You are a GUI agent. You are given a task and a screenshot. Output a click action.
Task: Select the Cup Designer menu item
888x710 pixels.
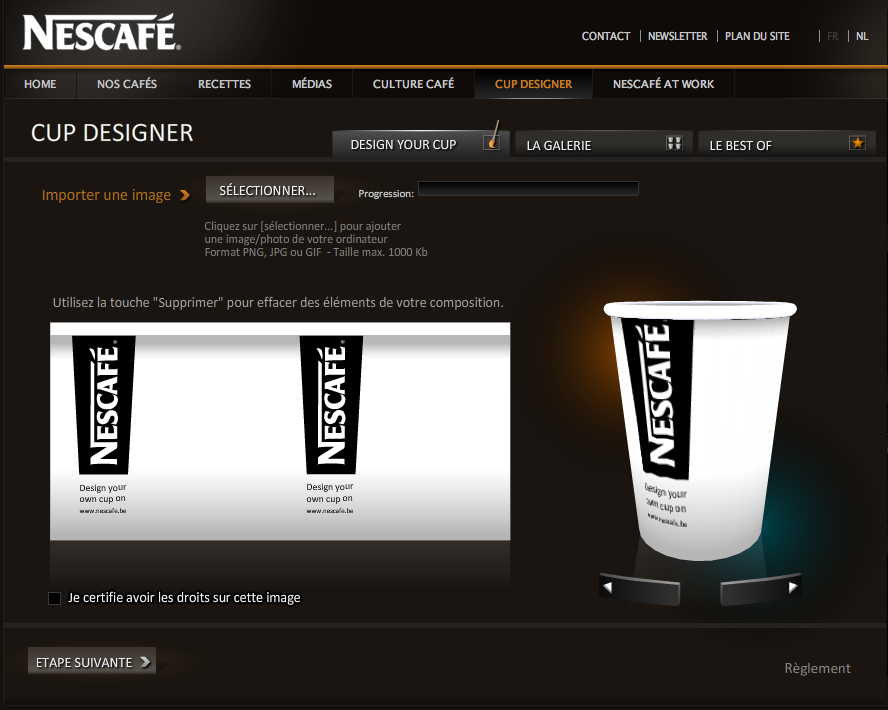click(533, 84)
